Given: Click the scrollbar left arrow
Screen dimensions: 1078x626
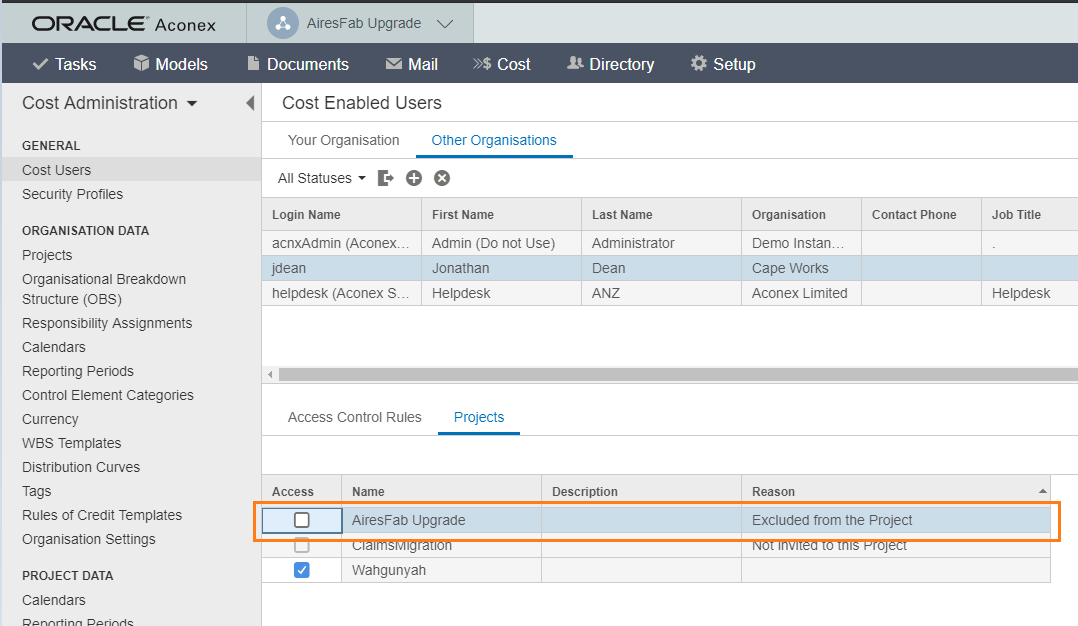Looking at the screenshot, I should [x=270, y=375].
